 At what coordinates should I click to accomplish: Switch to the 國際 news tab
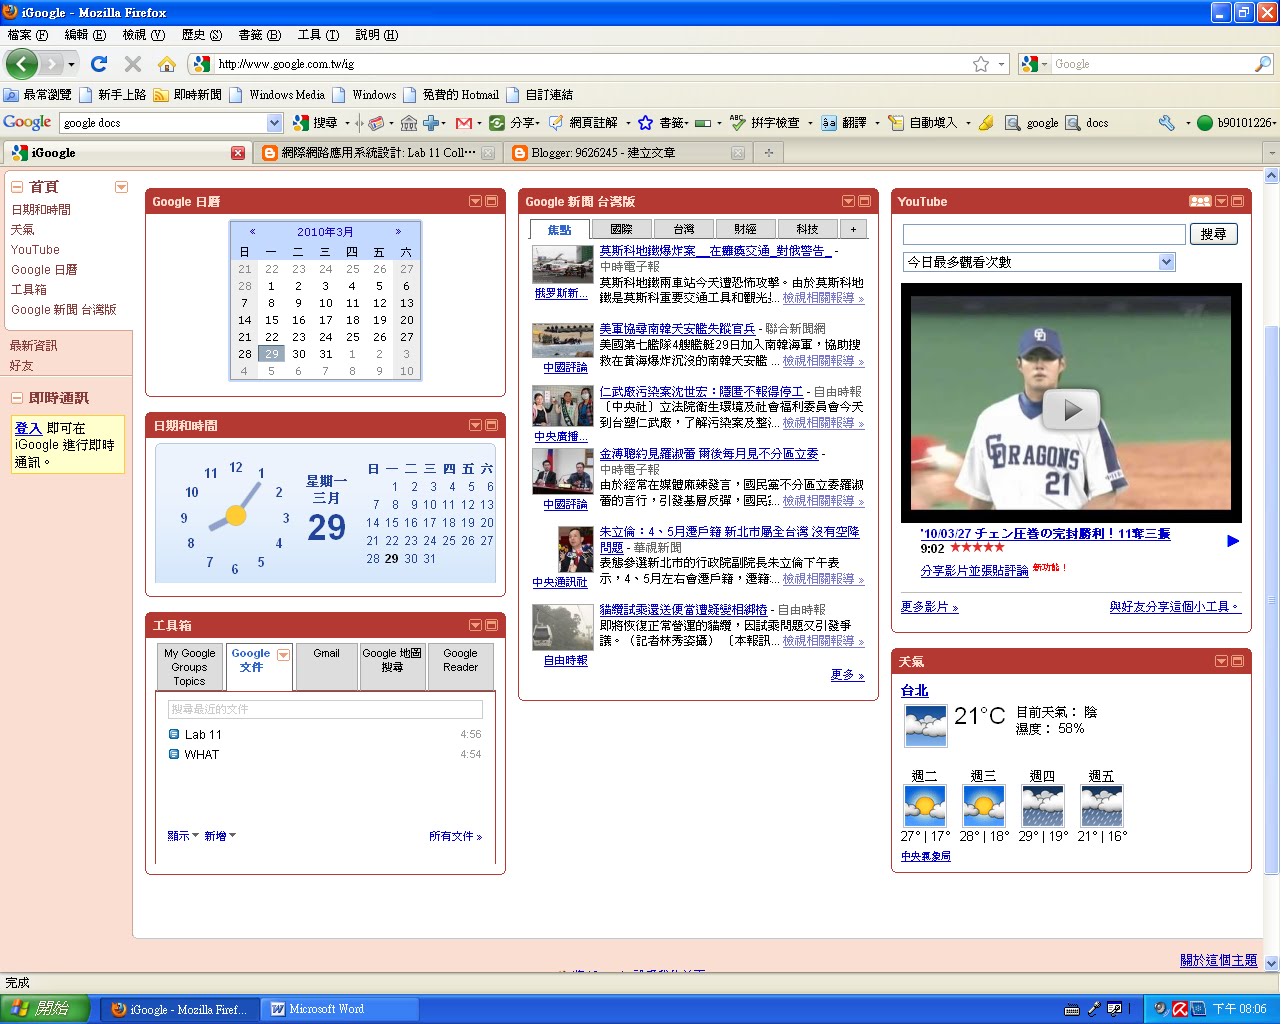point(622,229)
